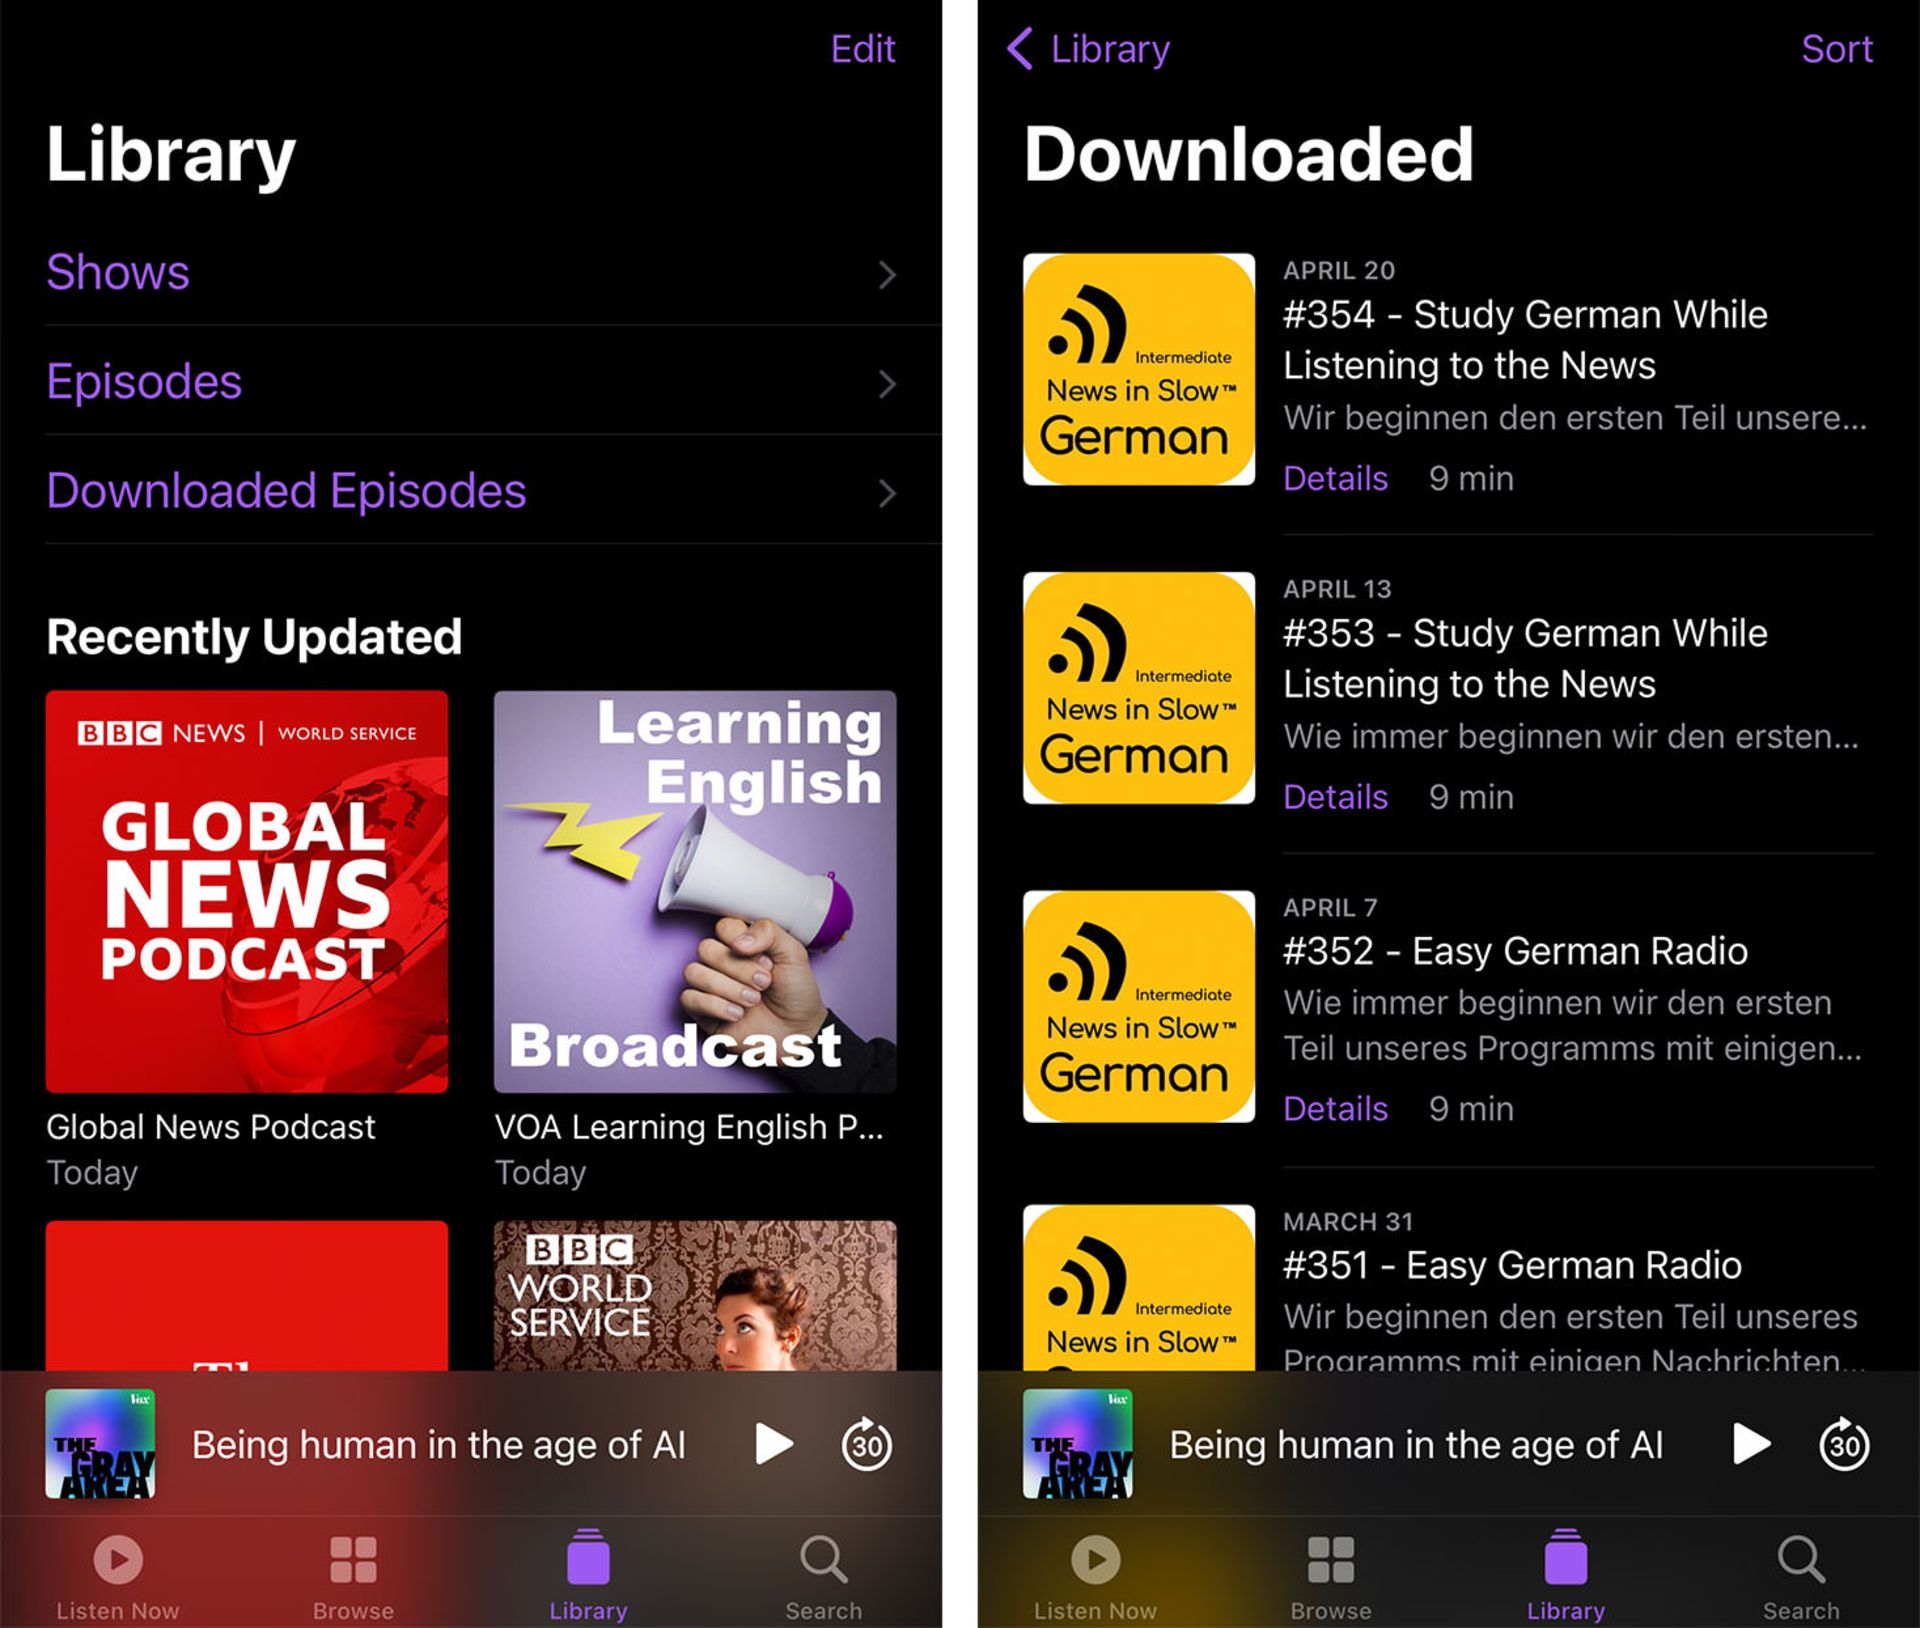The width and height of the screenshot is (1920, 1628).
Task: Open episode #351 Easy German Radio title
Action: (x=1512, y=1266)
